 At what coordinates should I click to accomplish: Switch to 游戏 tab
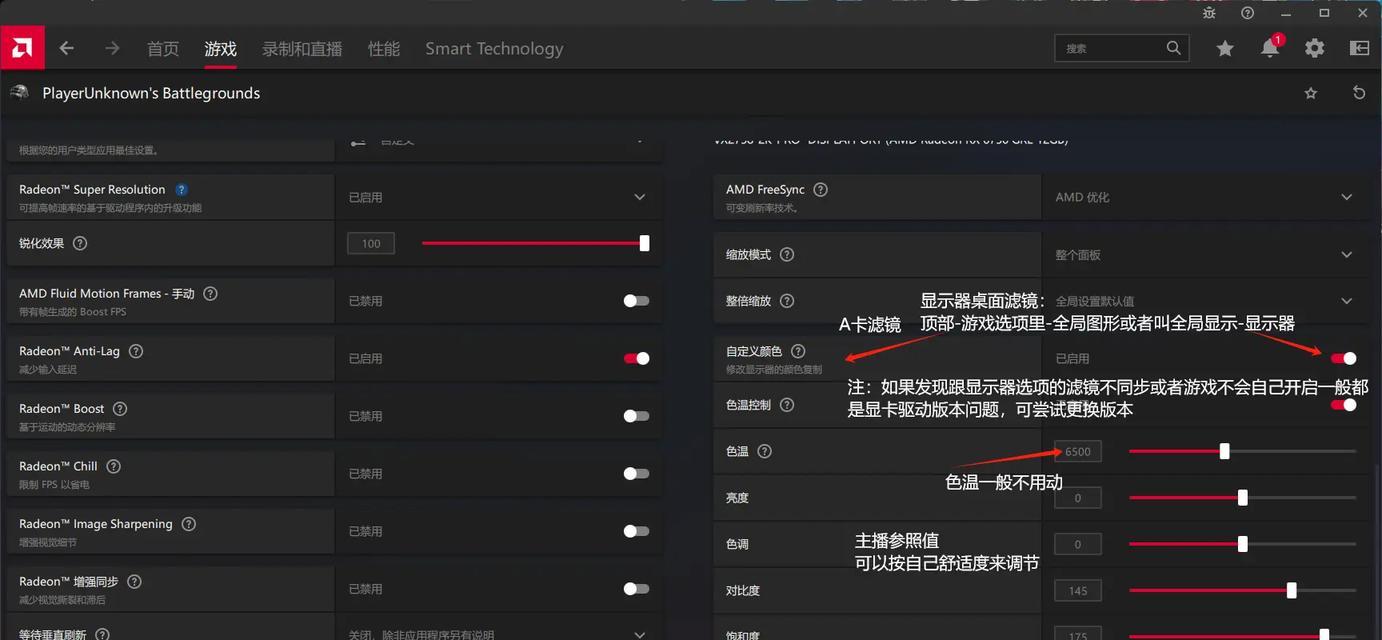coord(220,48)
